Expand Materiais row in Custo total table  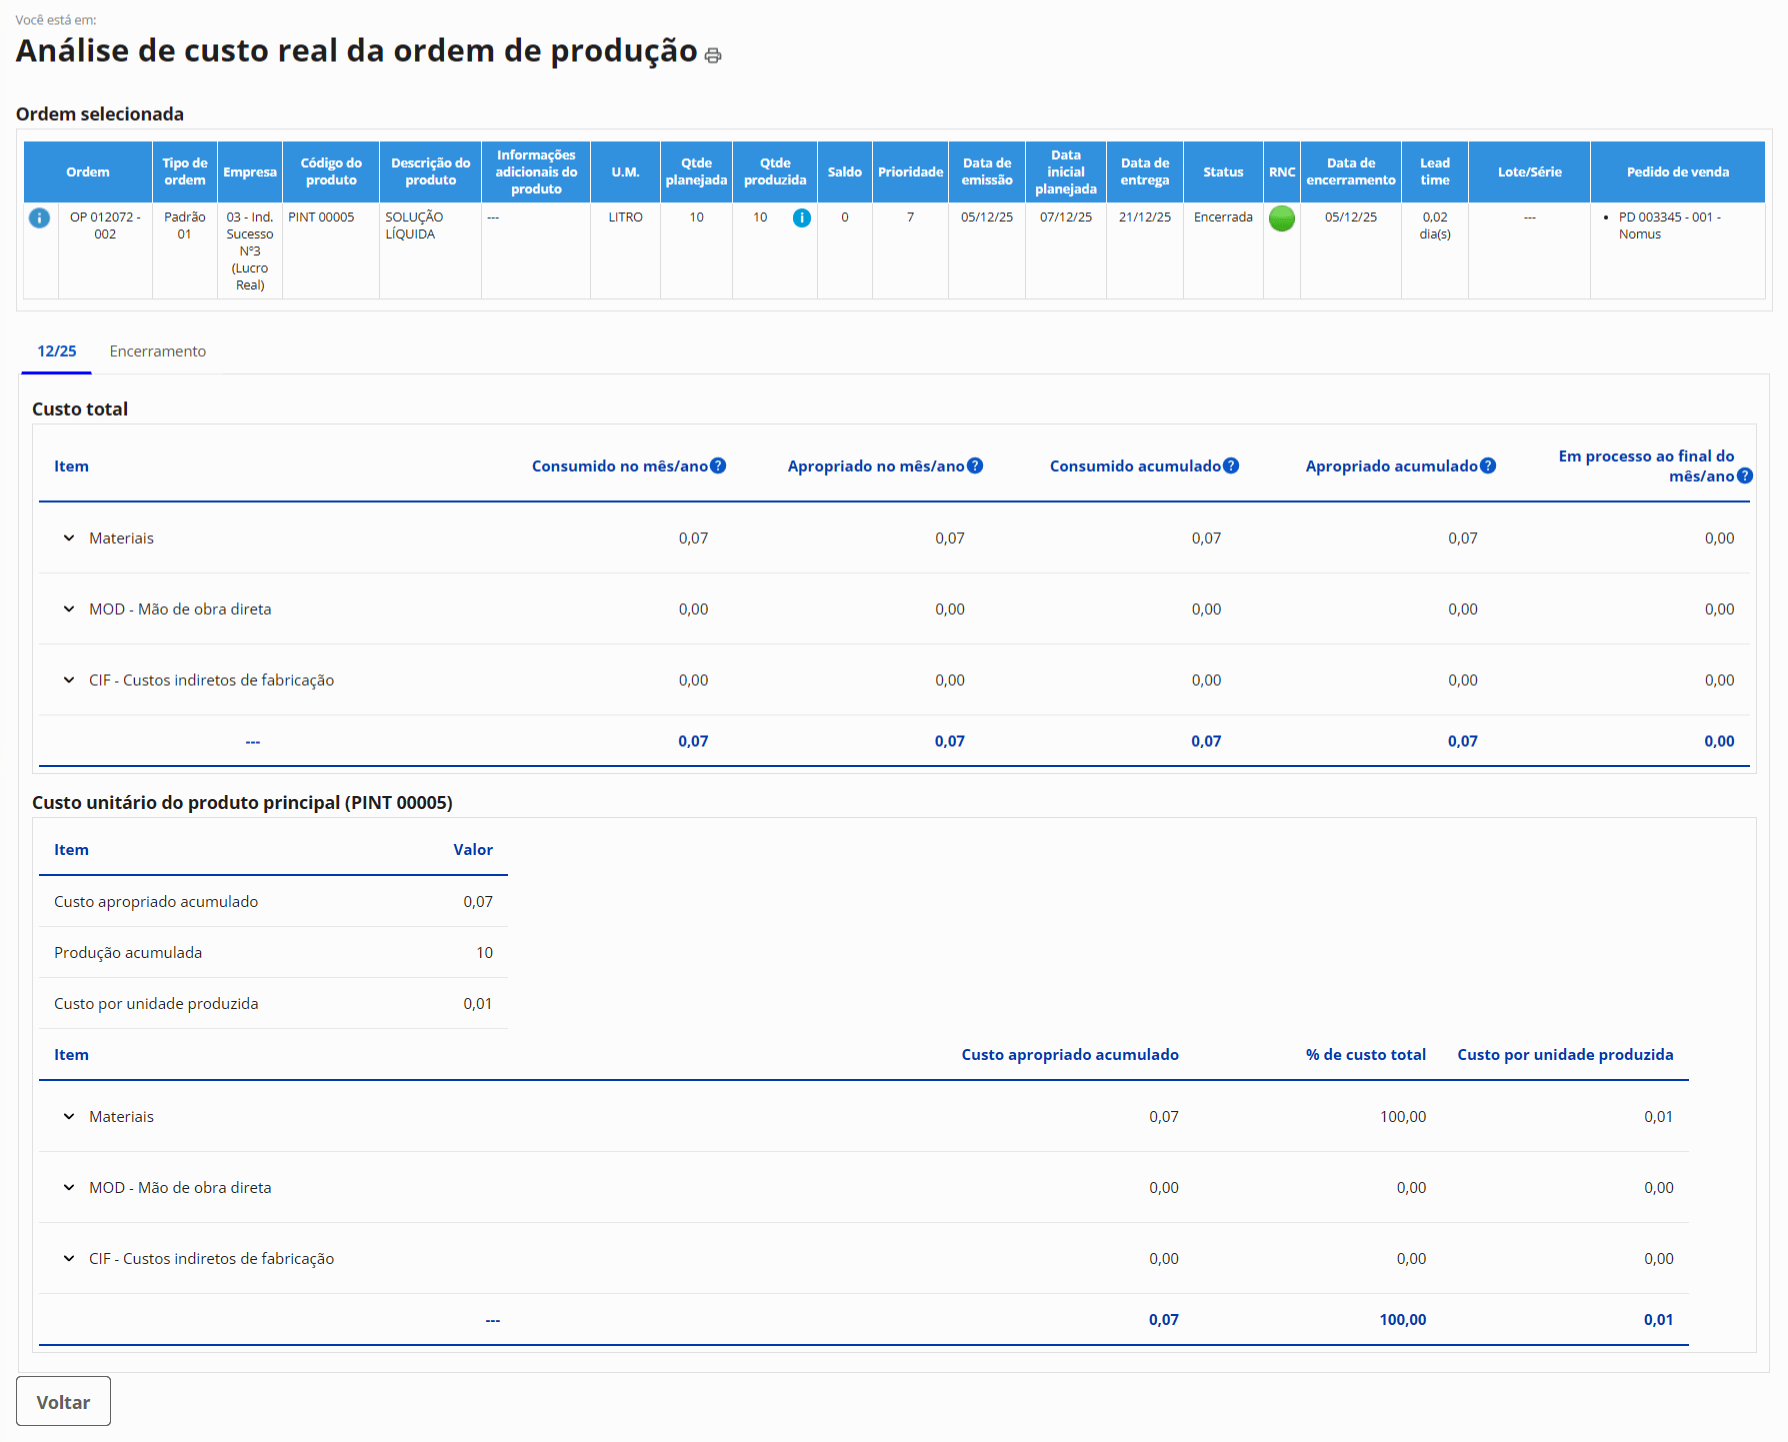coord(69,538)
